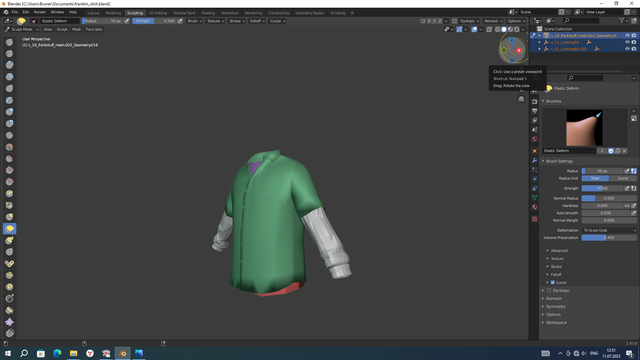Toggle viewport X-ray mode
This screenshot has width=640, height=360.
pos(489,29)
